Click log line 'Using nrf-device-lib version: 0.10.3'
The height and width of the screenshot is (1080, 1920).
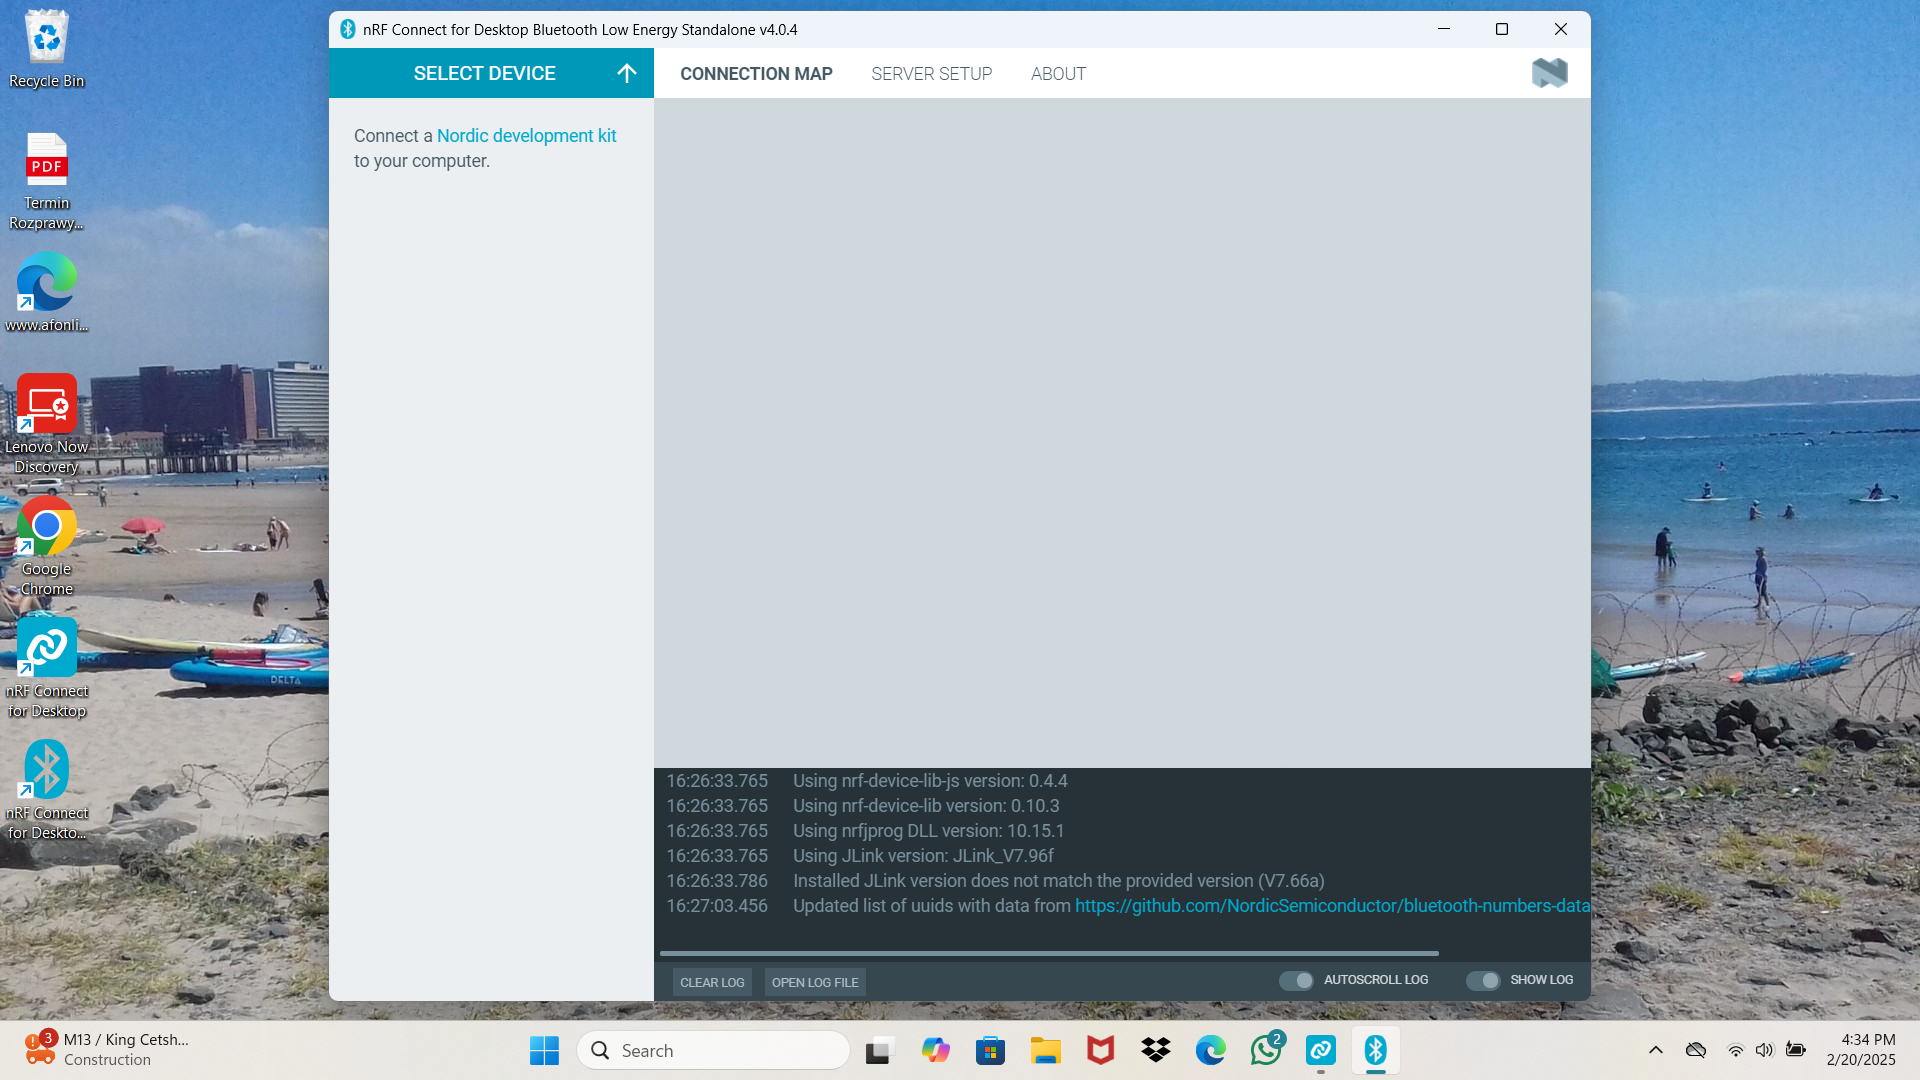pos(926,806)
